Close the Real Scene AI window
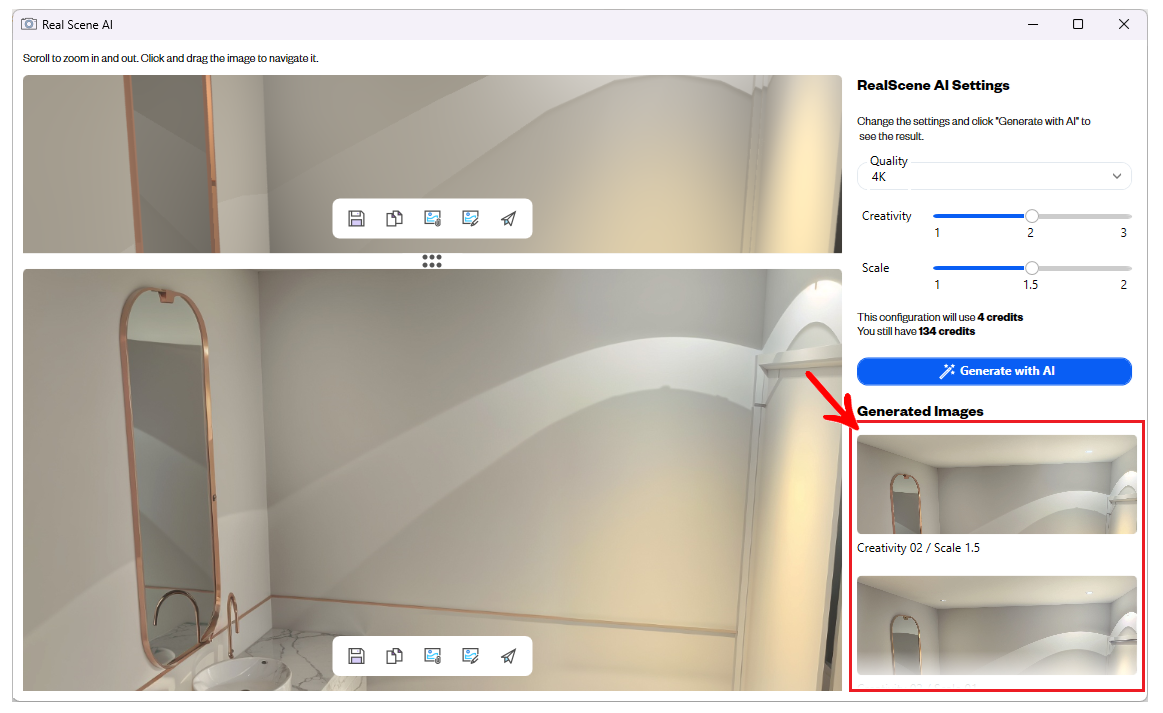This screenshot has height=713, width=1163. pyautogui.click(x=1124, y=24)
